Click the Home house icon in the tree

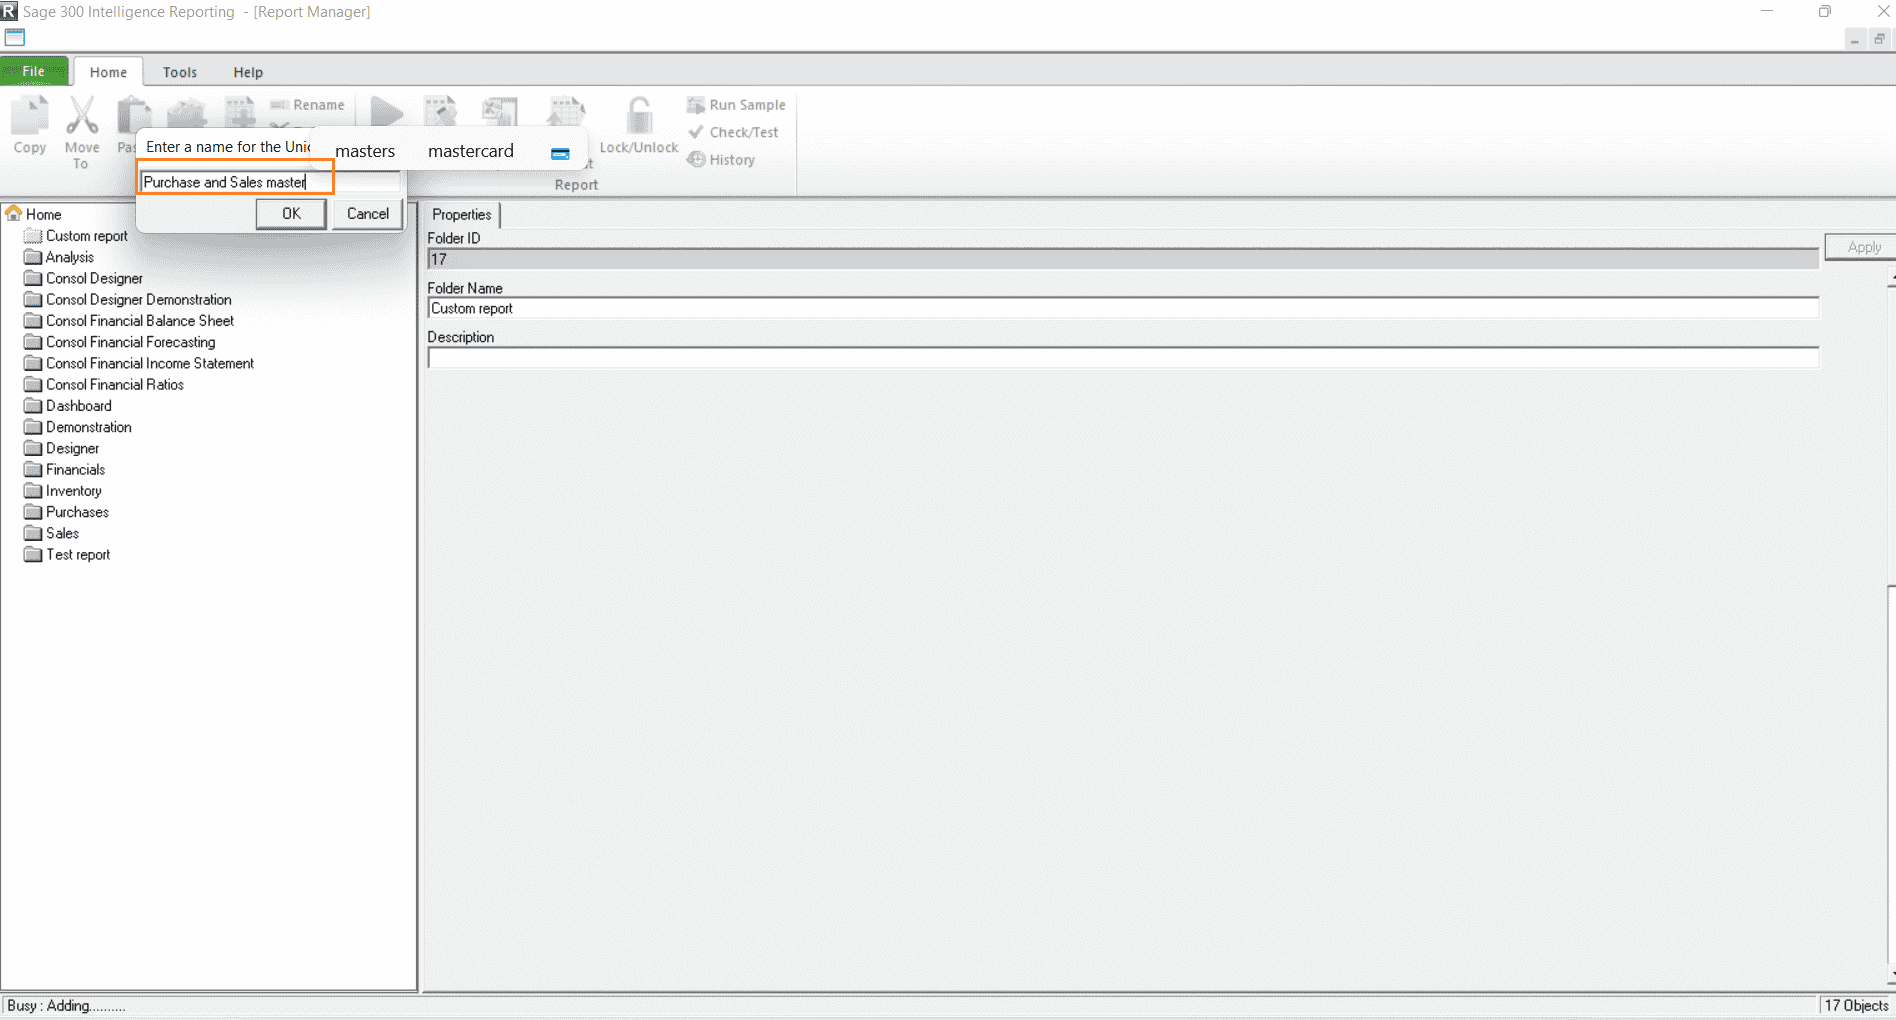(14, 213)
